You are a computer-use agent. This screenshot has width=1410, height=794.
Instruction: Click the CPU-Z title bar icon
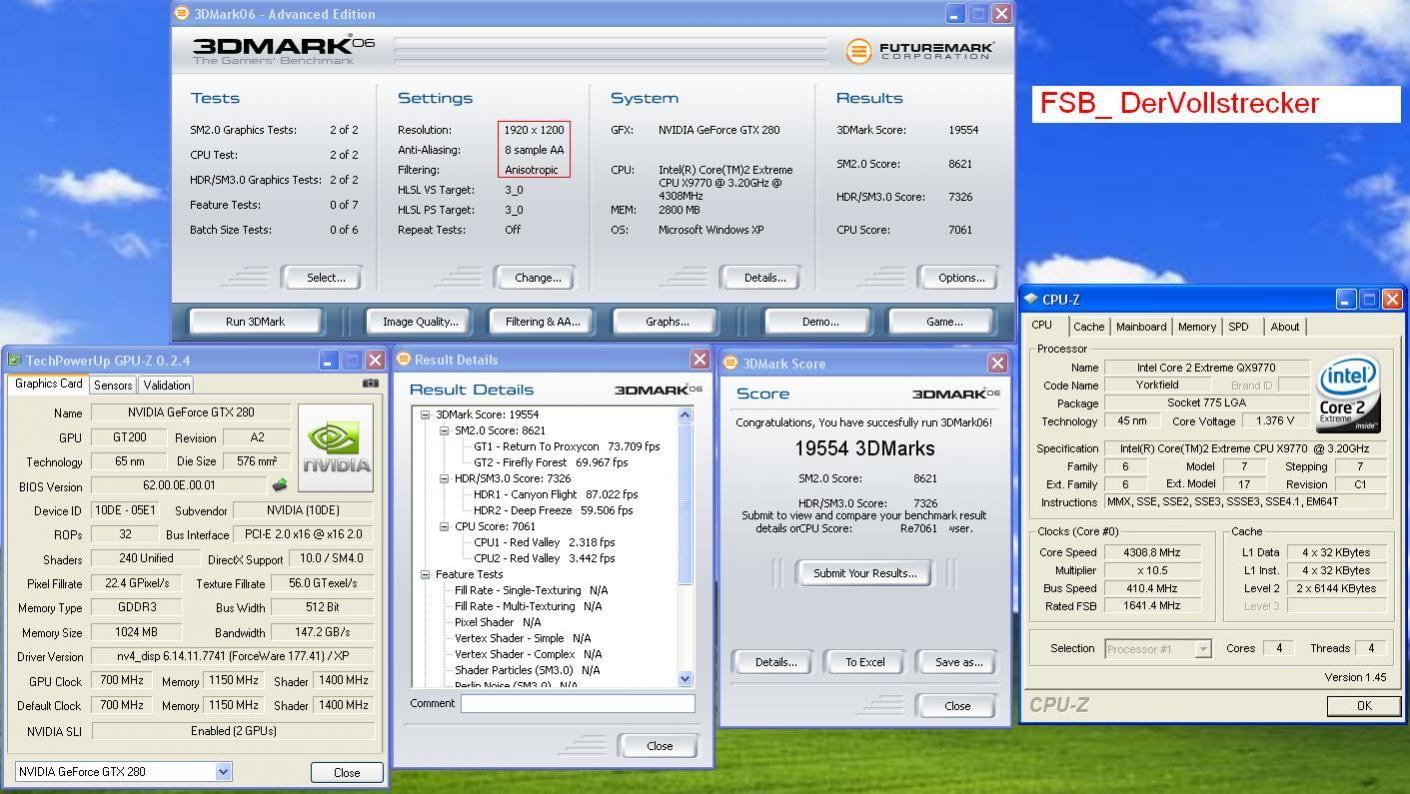pyautogui.click(x=1031, y=299)
